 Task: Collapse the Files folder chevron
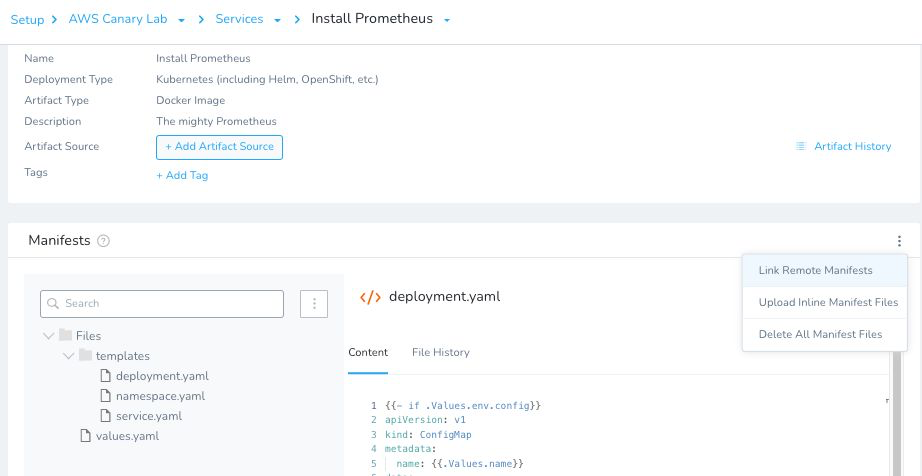pos(49,336)
